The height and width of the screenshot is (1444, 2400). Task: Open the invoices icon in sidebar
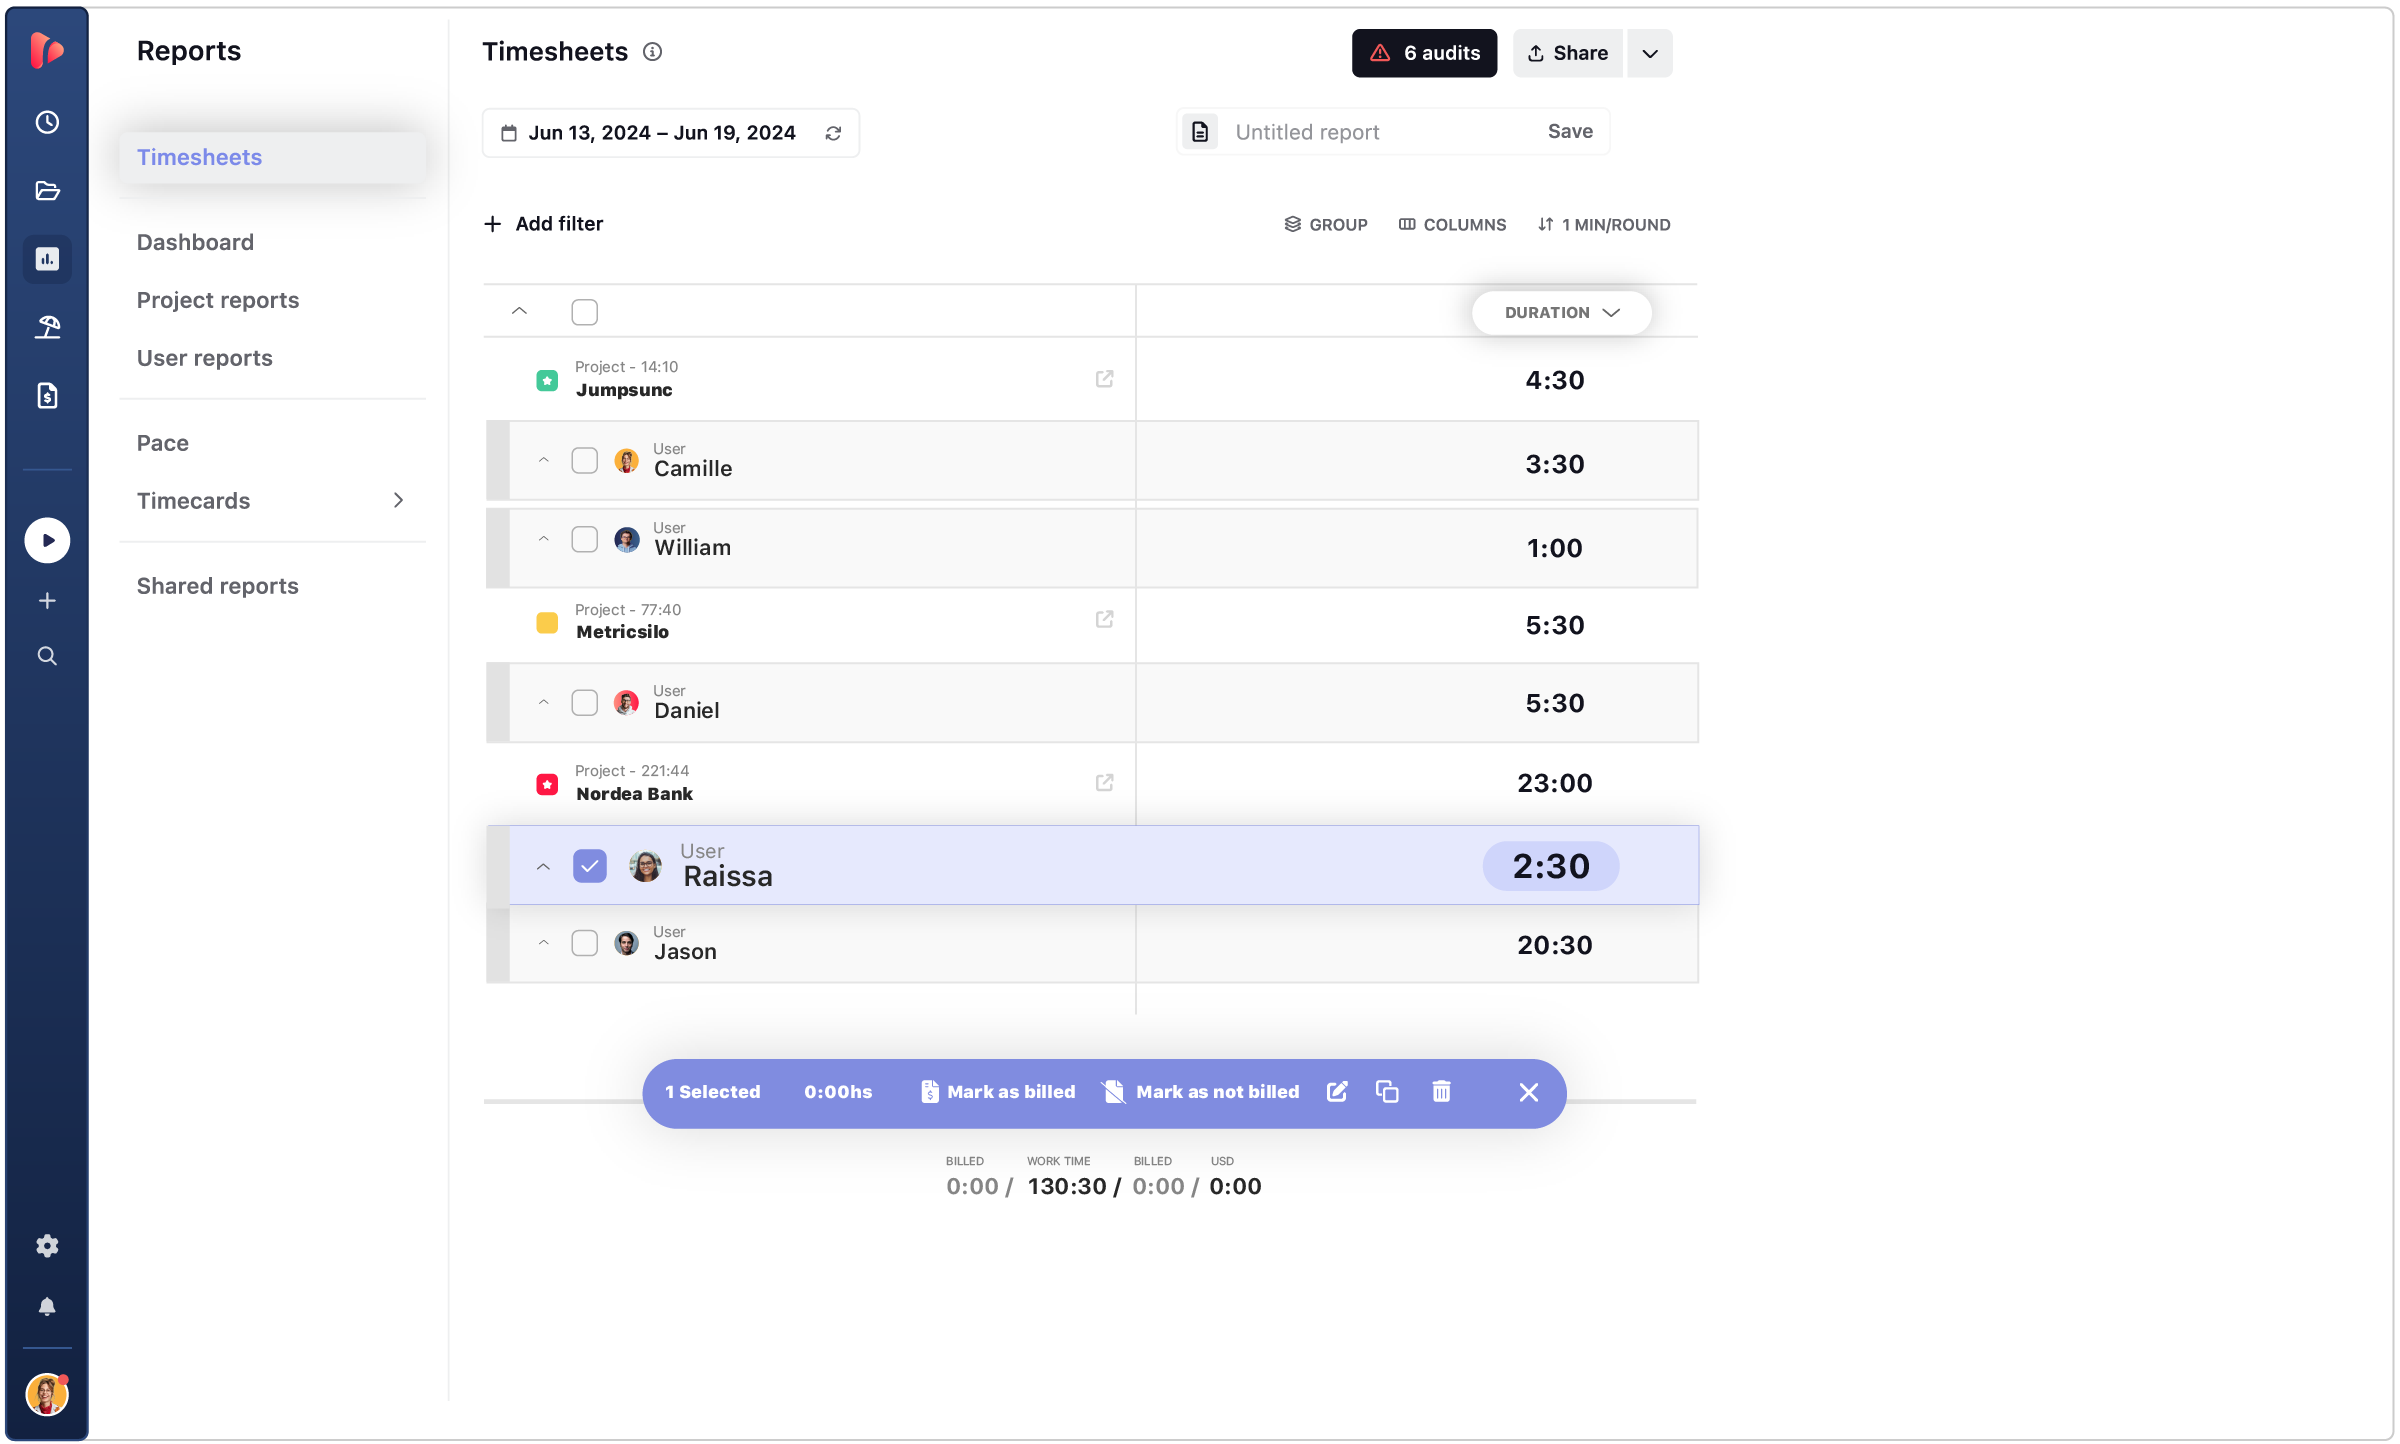(47, 395)
